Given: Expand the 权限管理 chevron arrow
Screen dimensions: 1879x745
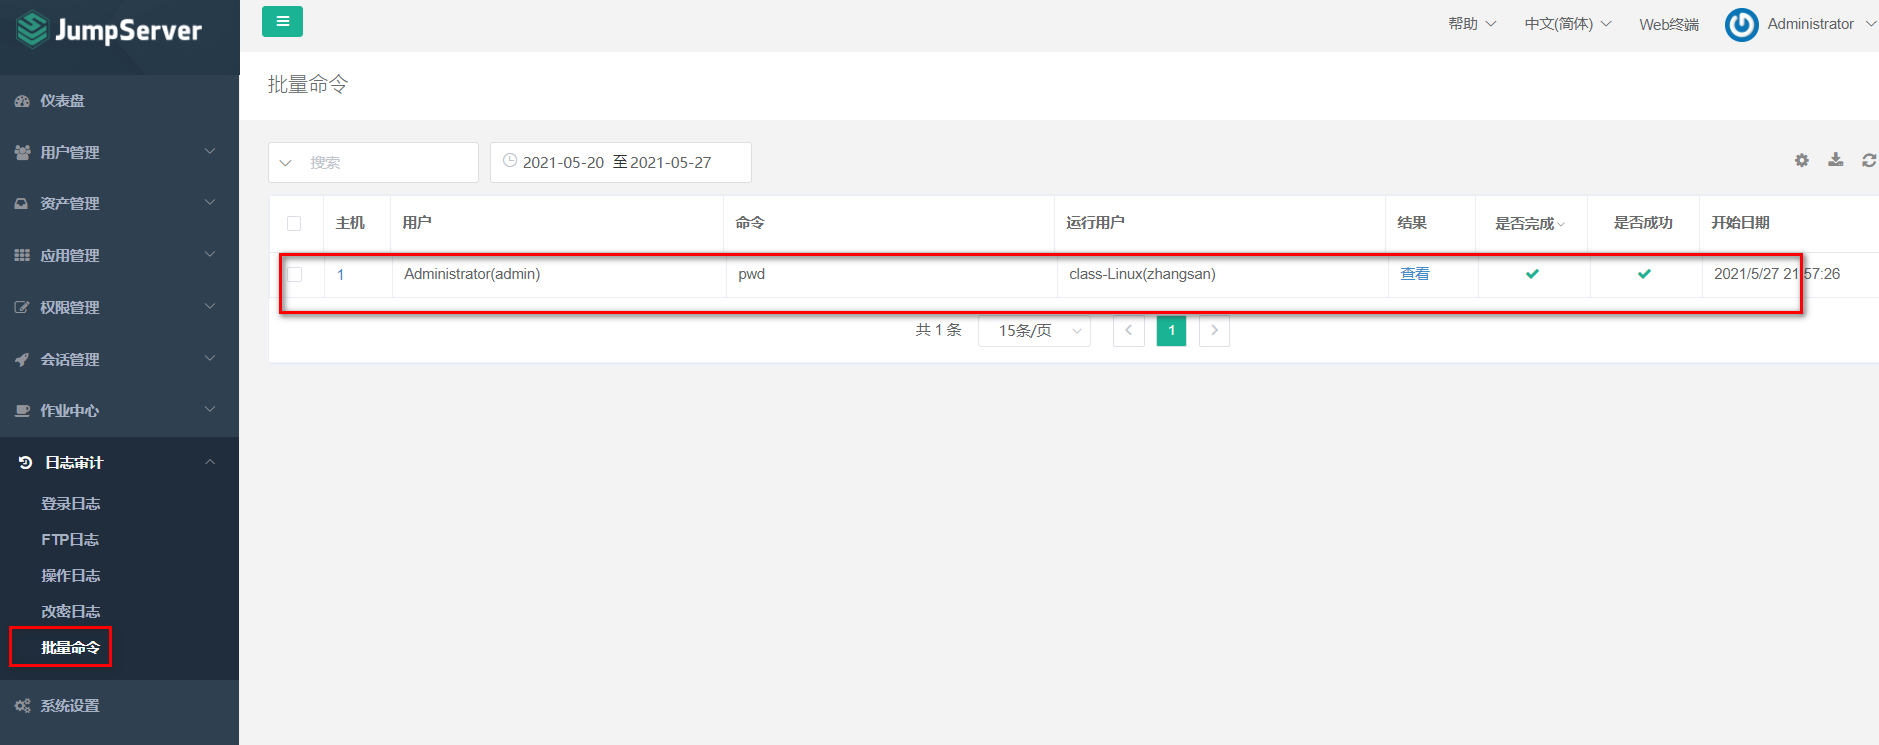Looking at the screenshot, I should coord(210,306).
